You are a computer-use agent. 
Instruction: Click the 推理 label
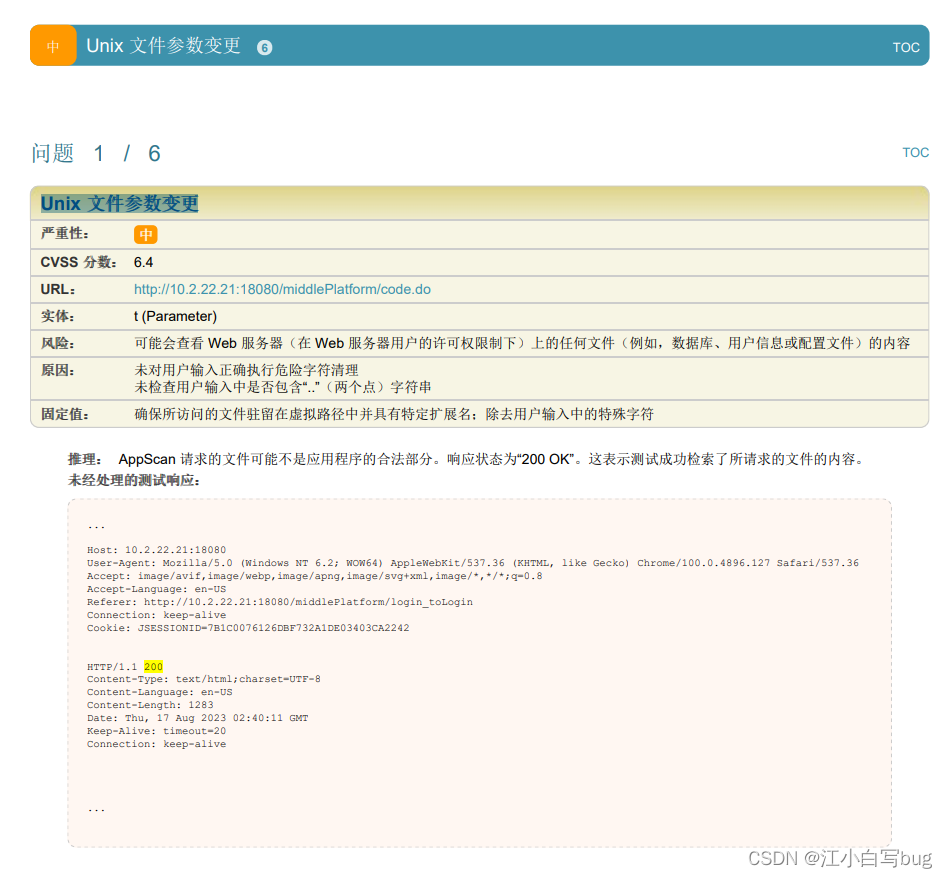point(85,459)
